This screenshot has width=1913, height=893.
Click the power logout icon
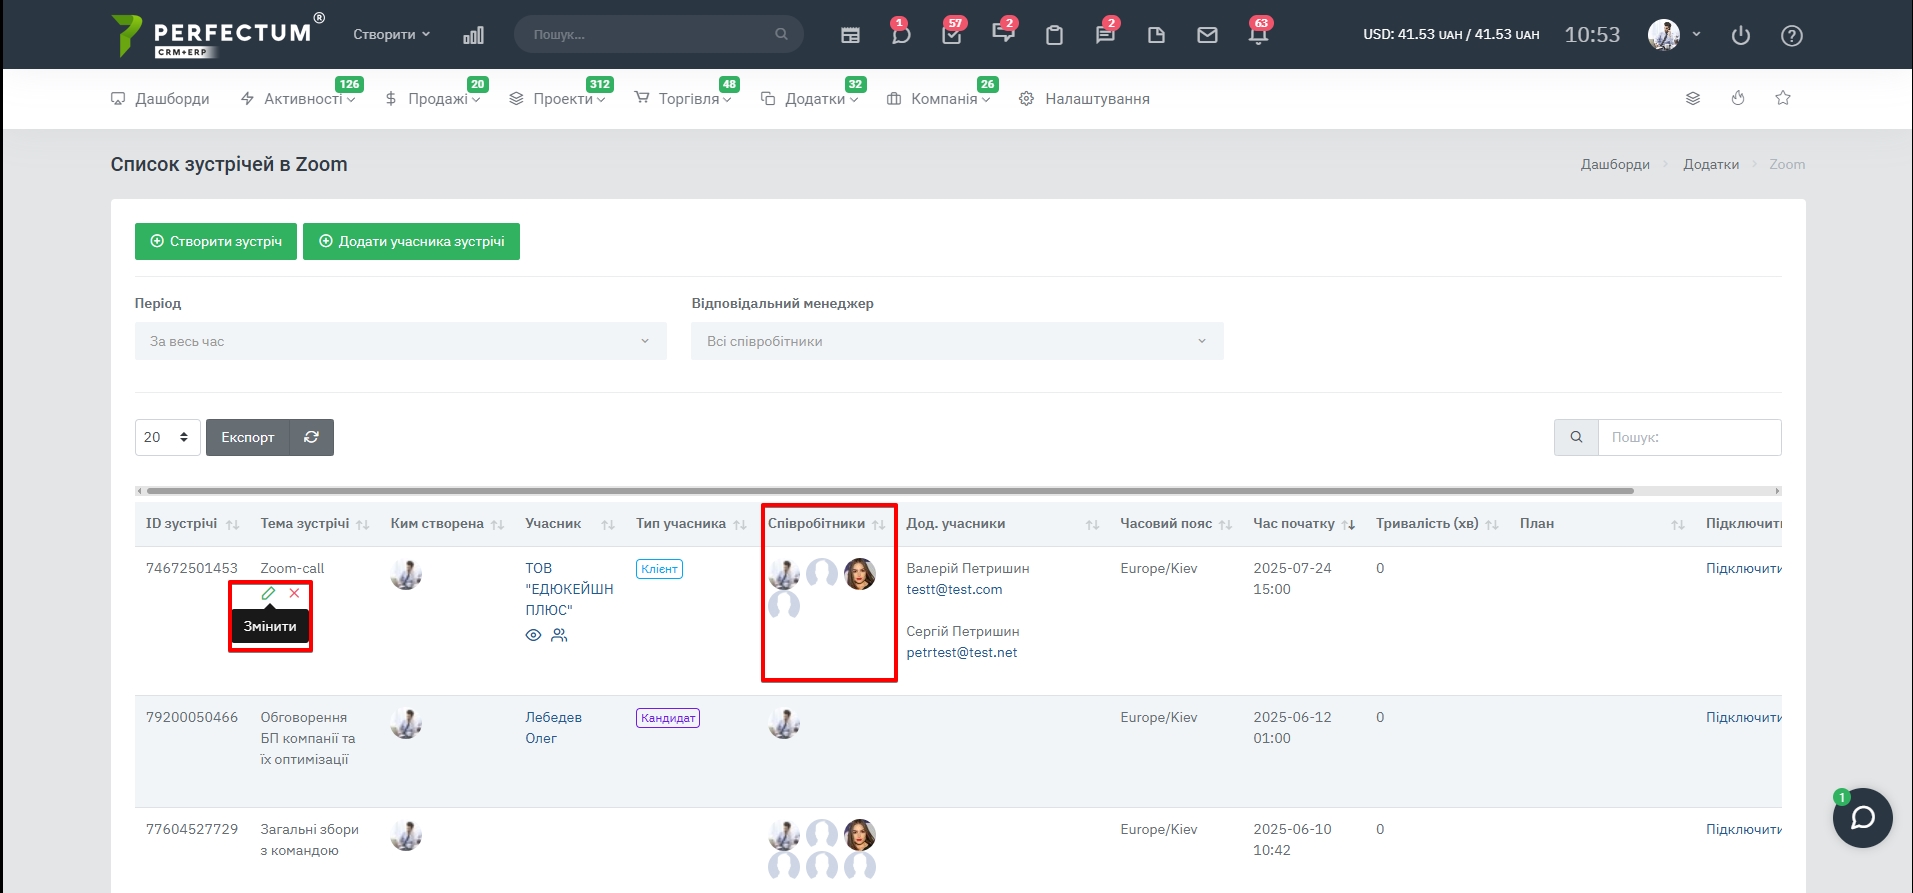click(1741, 35)
